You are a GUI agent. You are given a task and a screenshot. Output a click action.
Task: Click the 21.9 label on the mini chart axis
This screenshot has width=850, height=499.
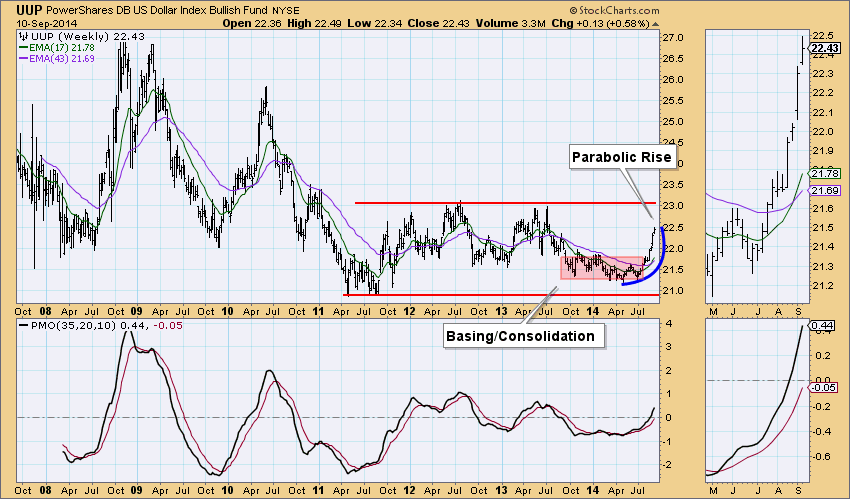point(822,151)
